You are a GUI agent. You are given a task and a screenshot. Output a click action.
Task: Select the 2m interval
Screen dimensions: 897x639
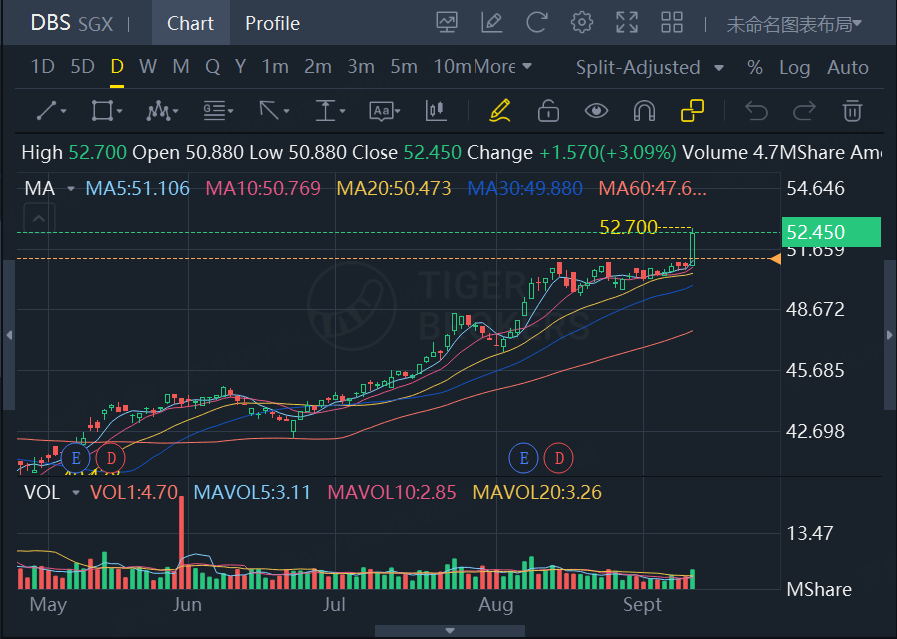pos(317,67)
